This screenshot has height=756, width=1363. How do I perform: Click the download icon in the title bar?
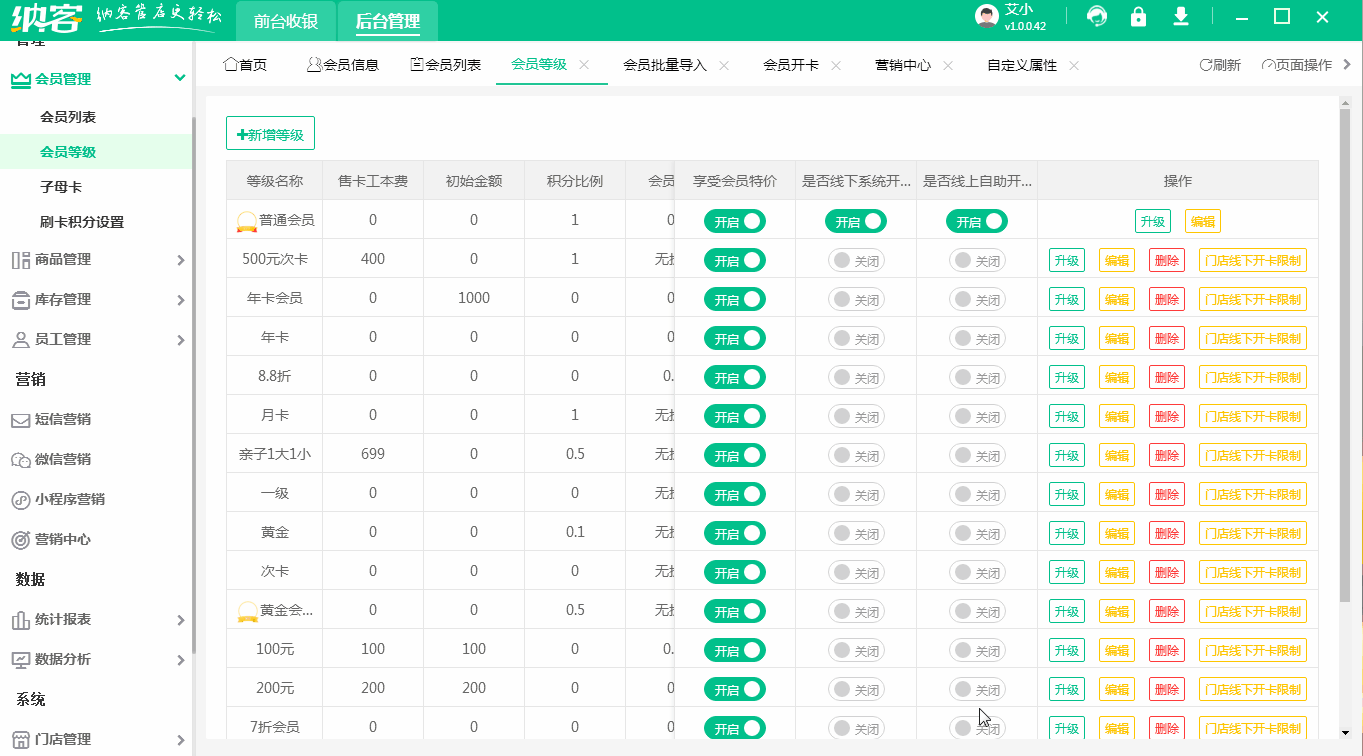point(1181,17)
